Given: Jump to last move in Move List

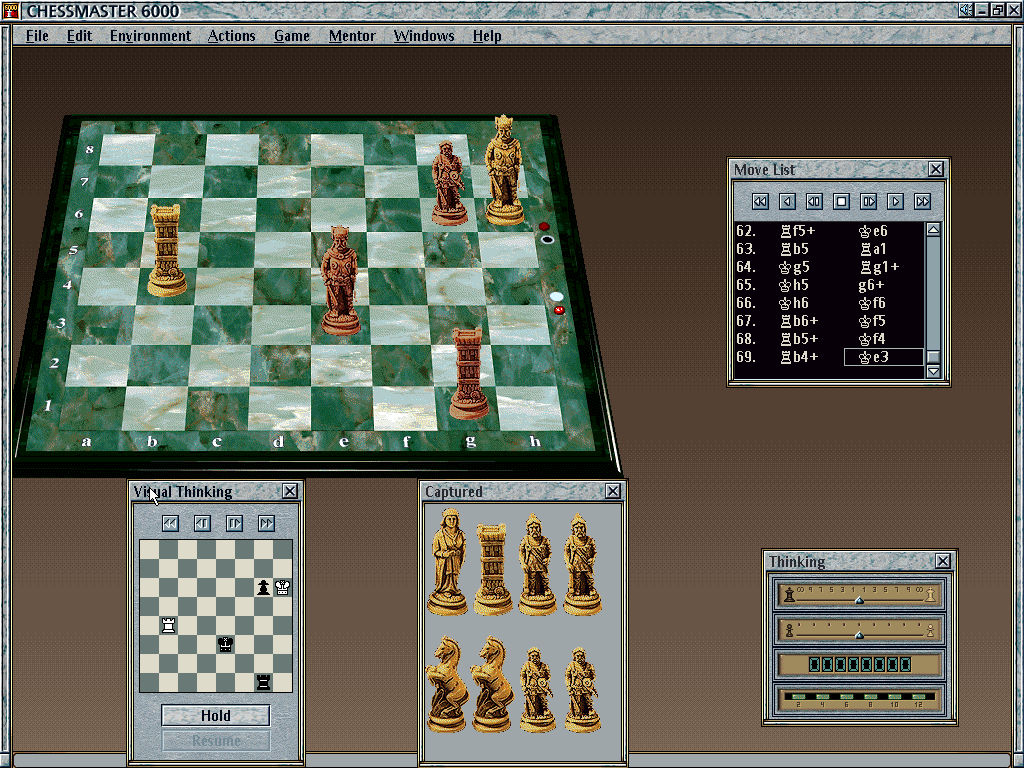Looking at the screenshot, I should [x=922, y=201].
